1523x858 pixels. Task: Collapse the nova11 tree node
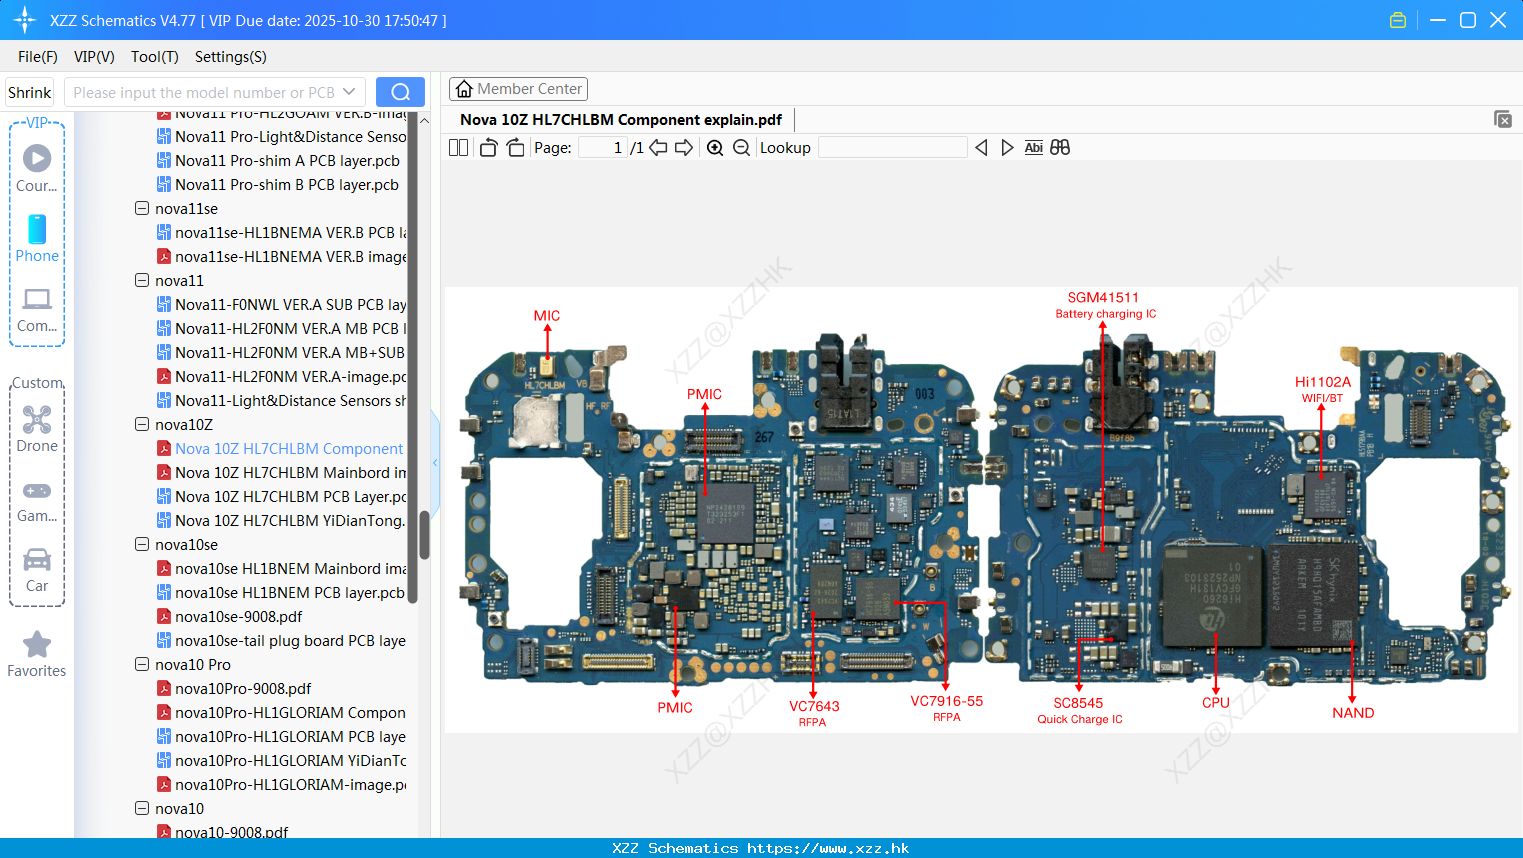142,280
